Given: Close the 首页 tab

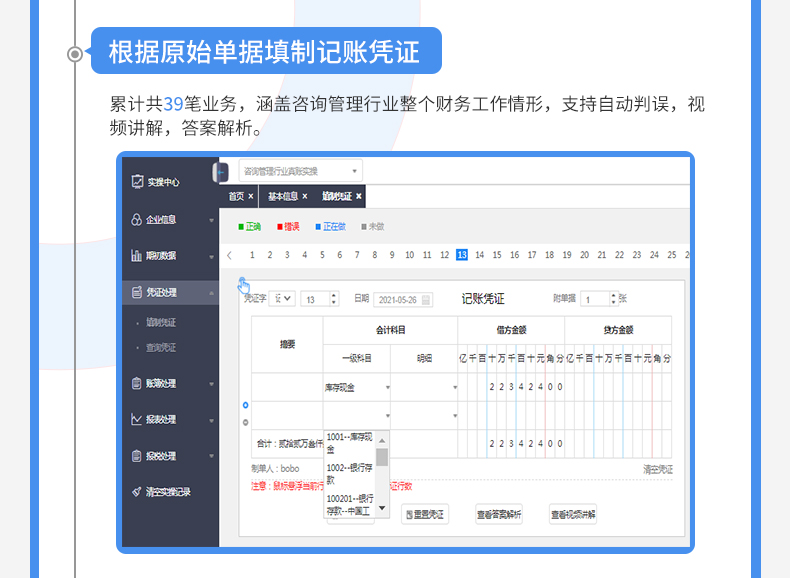Looking at the screenshot, I should pyautogui.click(x=251, y=197).
